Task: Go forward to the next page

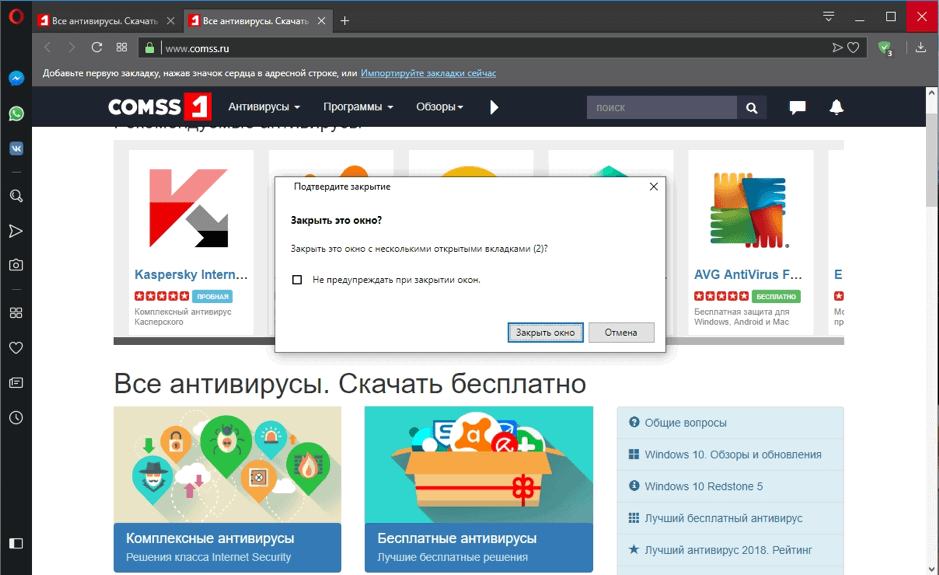Action: tap(72, 47)
